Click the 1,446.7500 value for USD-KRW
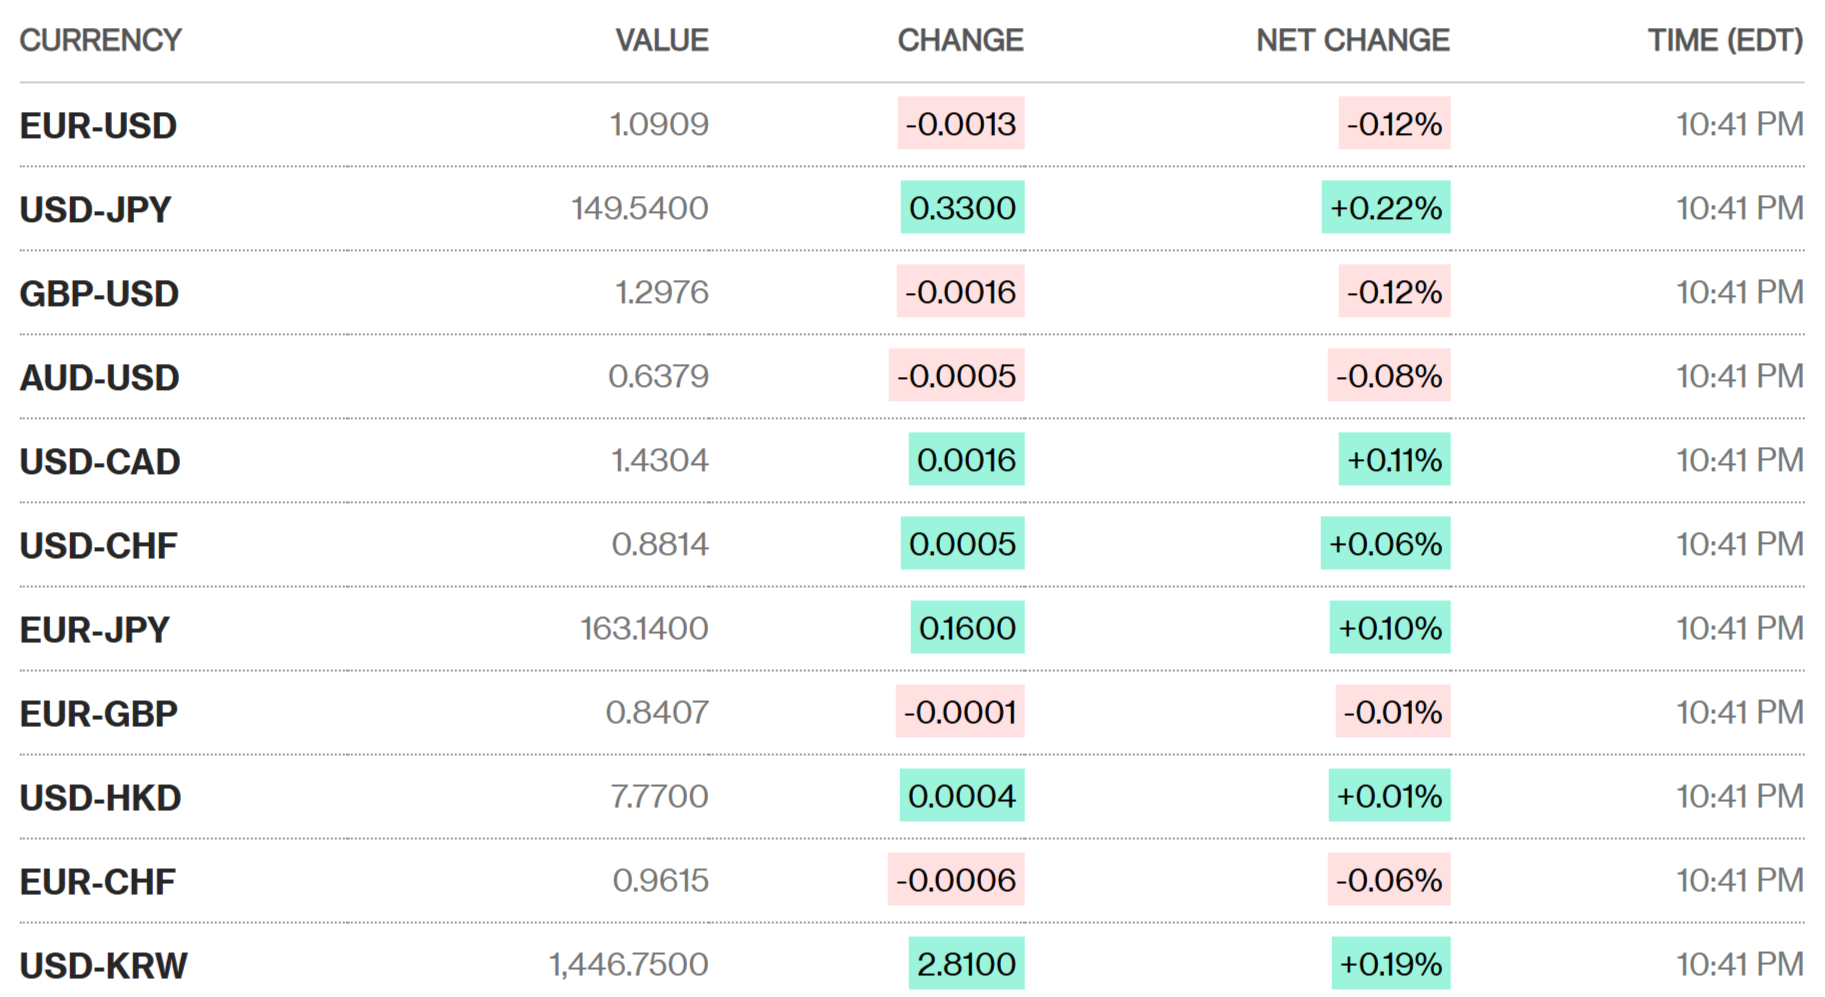1825x997 pixels. pyautogui.click(x=628, y=964)
